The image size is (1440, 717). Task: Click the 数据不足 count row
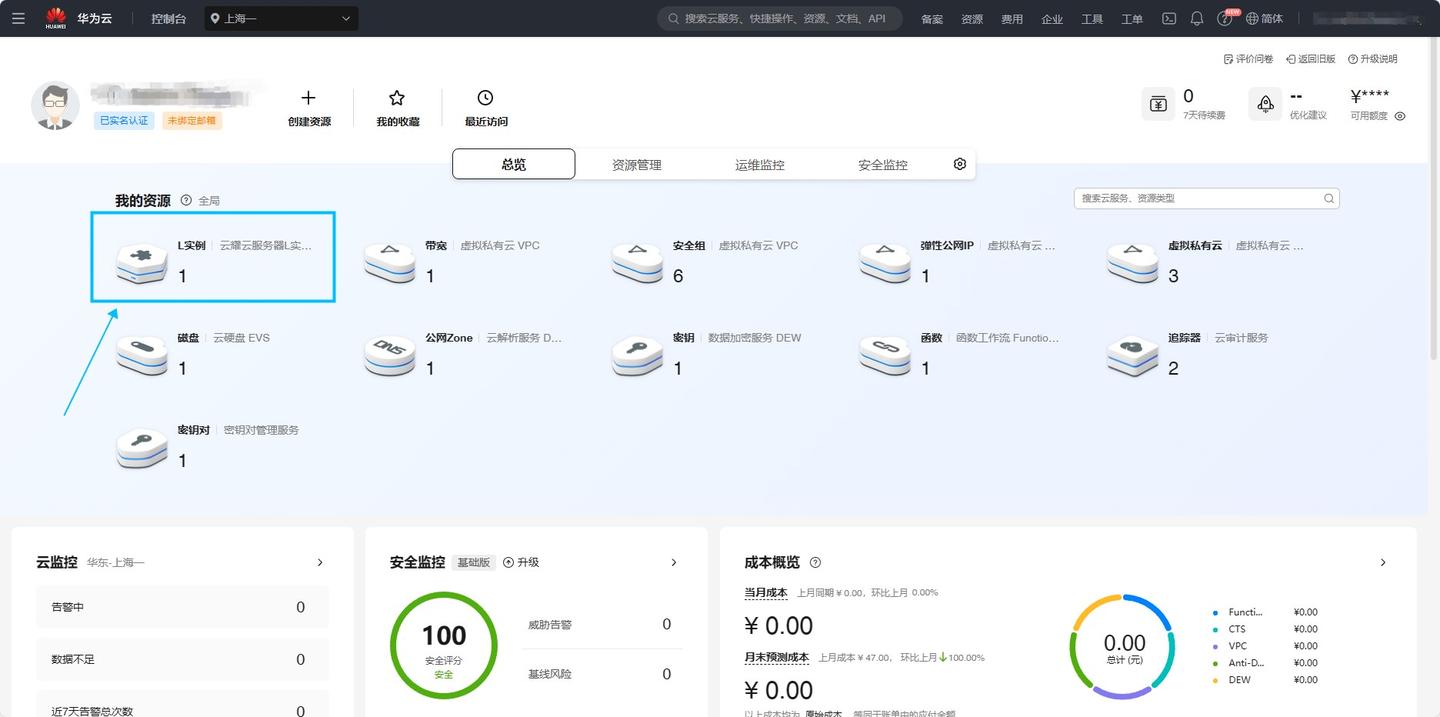[182, 659]
